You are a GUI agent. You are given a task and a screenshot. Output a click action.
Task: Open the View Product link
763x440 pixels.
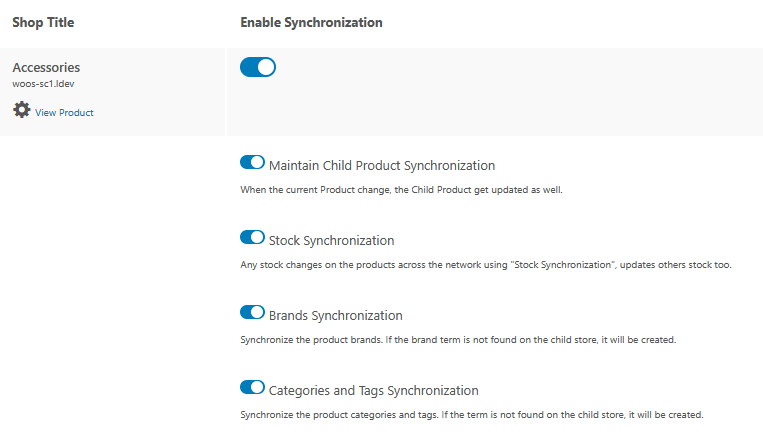[x=64, y=113]
